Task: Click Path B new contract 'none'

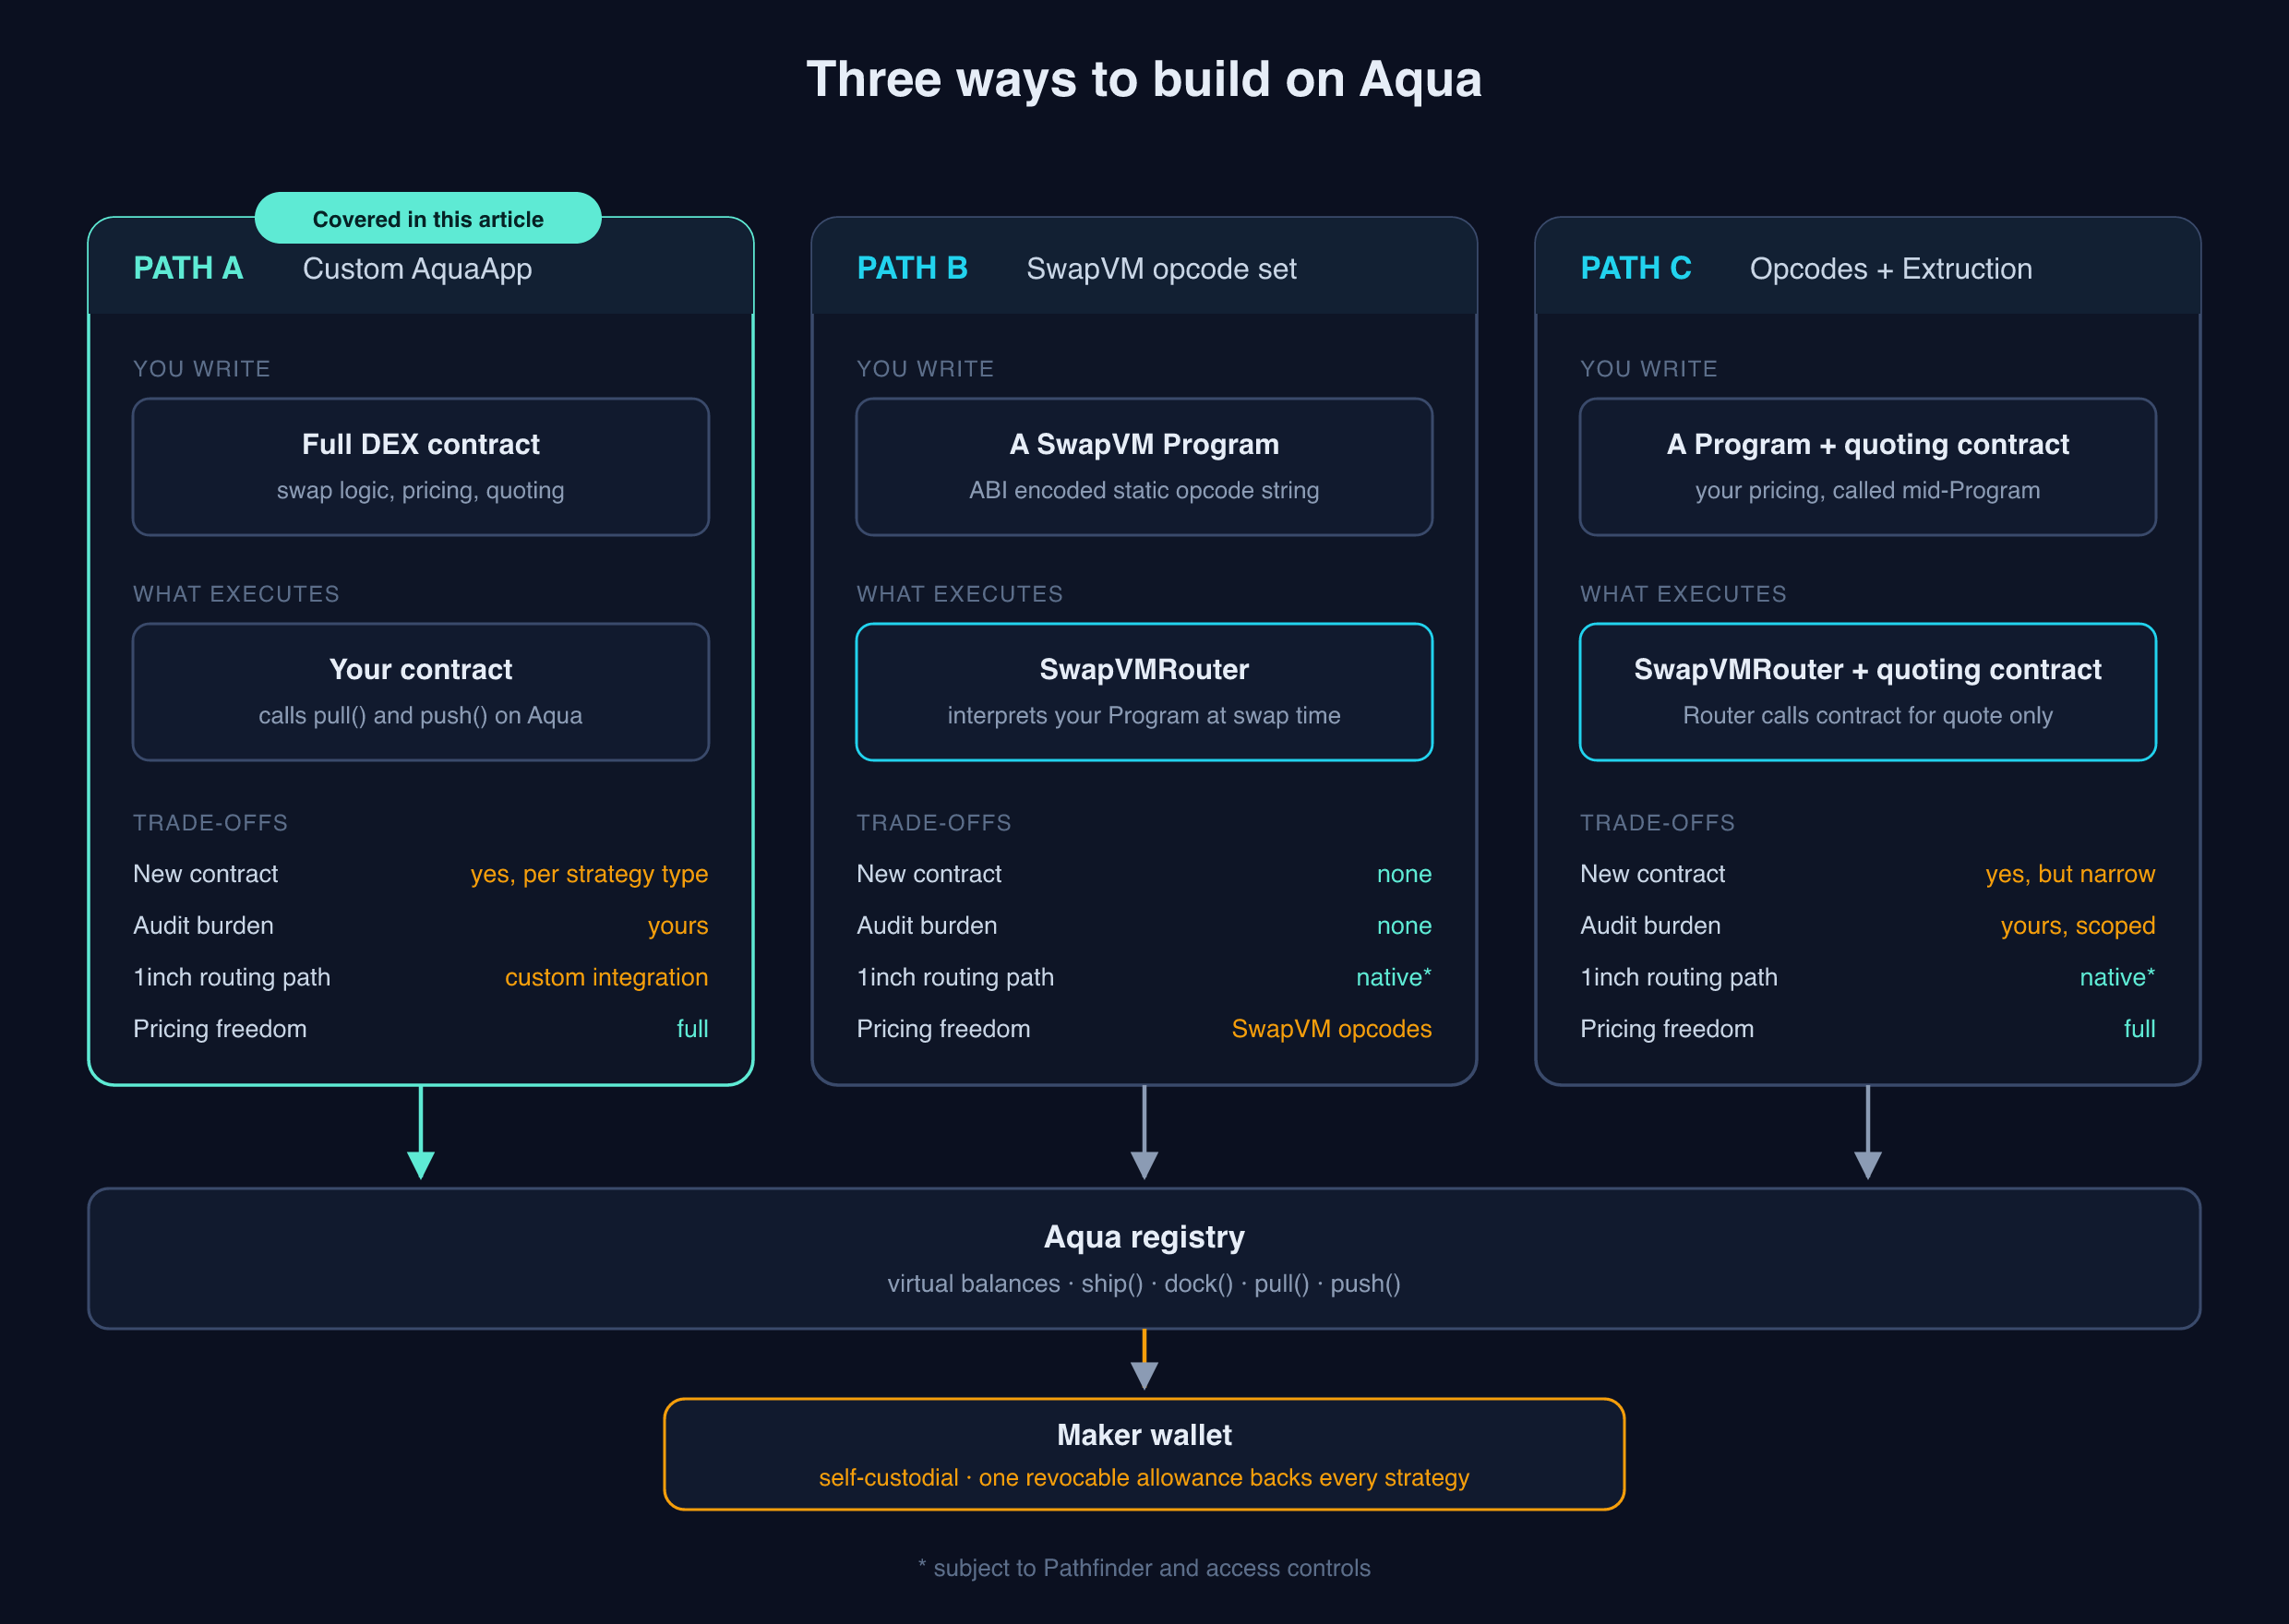Action: click(x=1404, y=874)
